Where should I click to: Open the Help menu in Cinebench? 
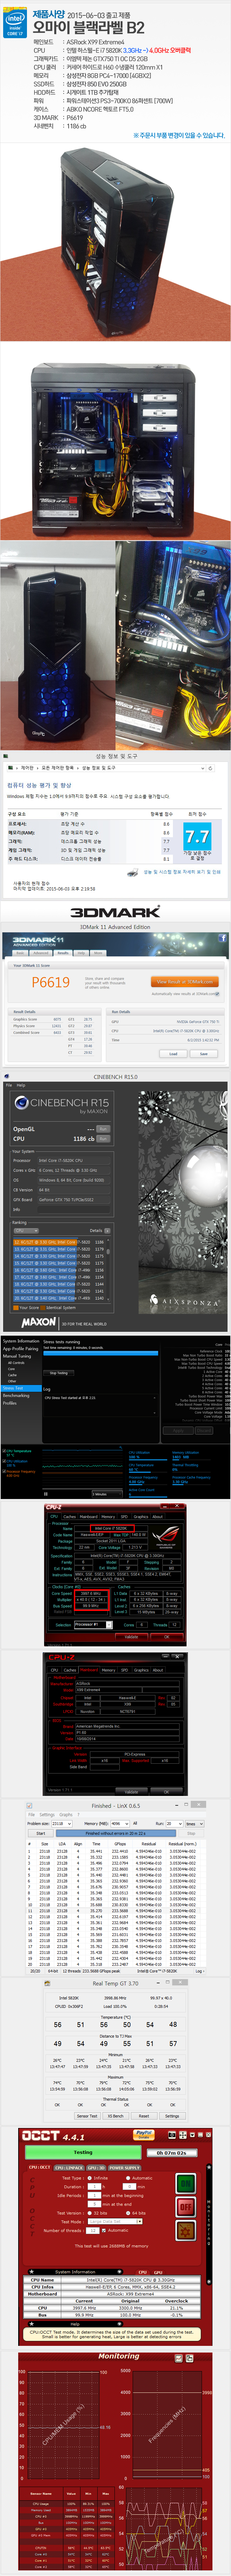(21, 1085)
